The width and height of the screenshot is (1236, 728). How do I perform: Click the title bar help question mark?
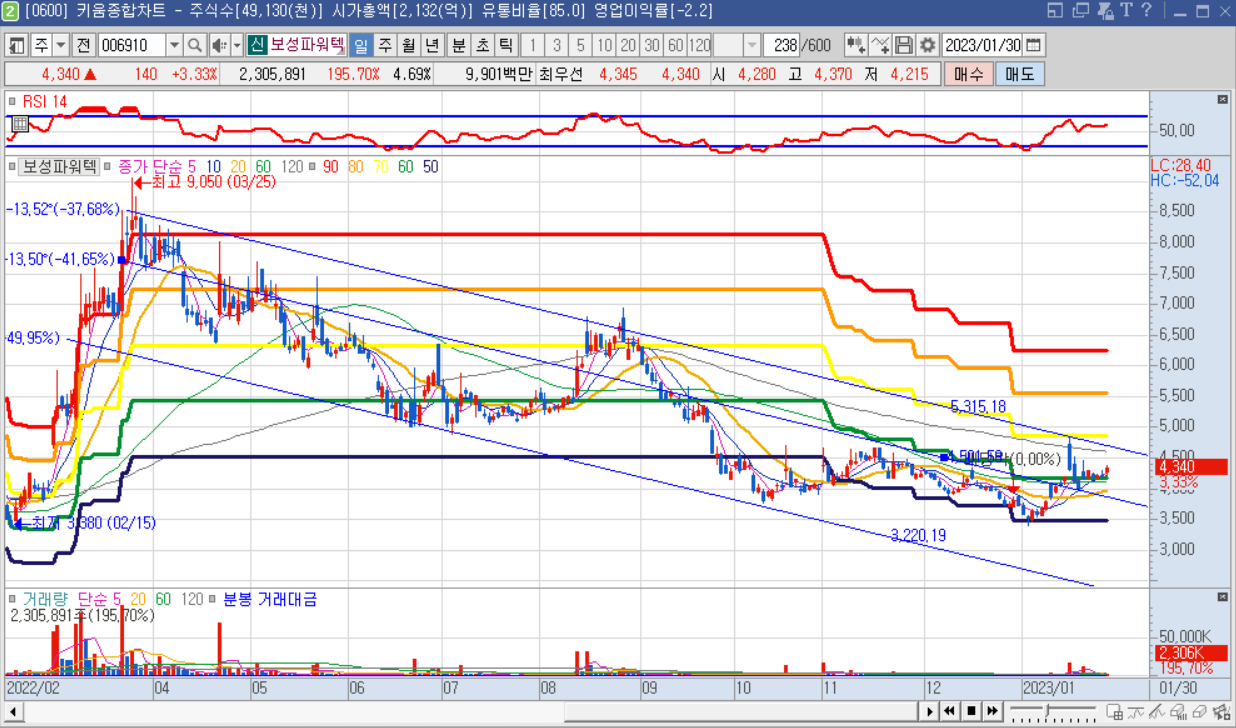click(x=1147, y=10)
